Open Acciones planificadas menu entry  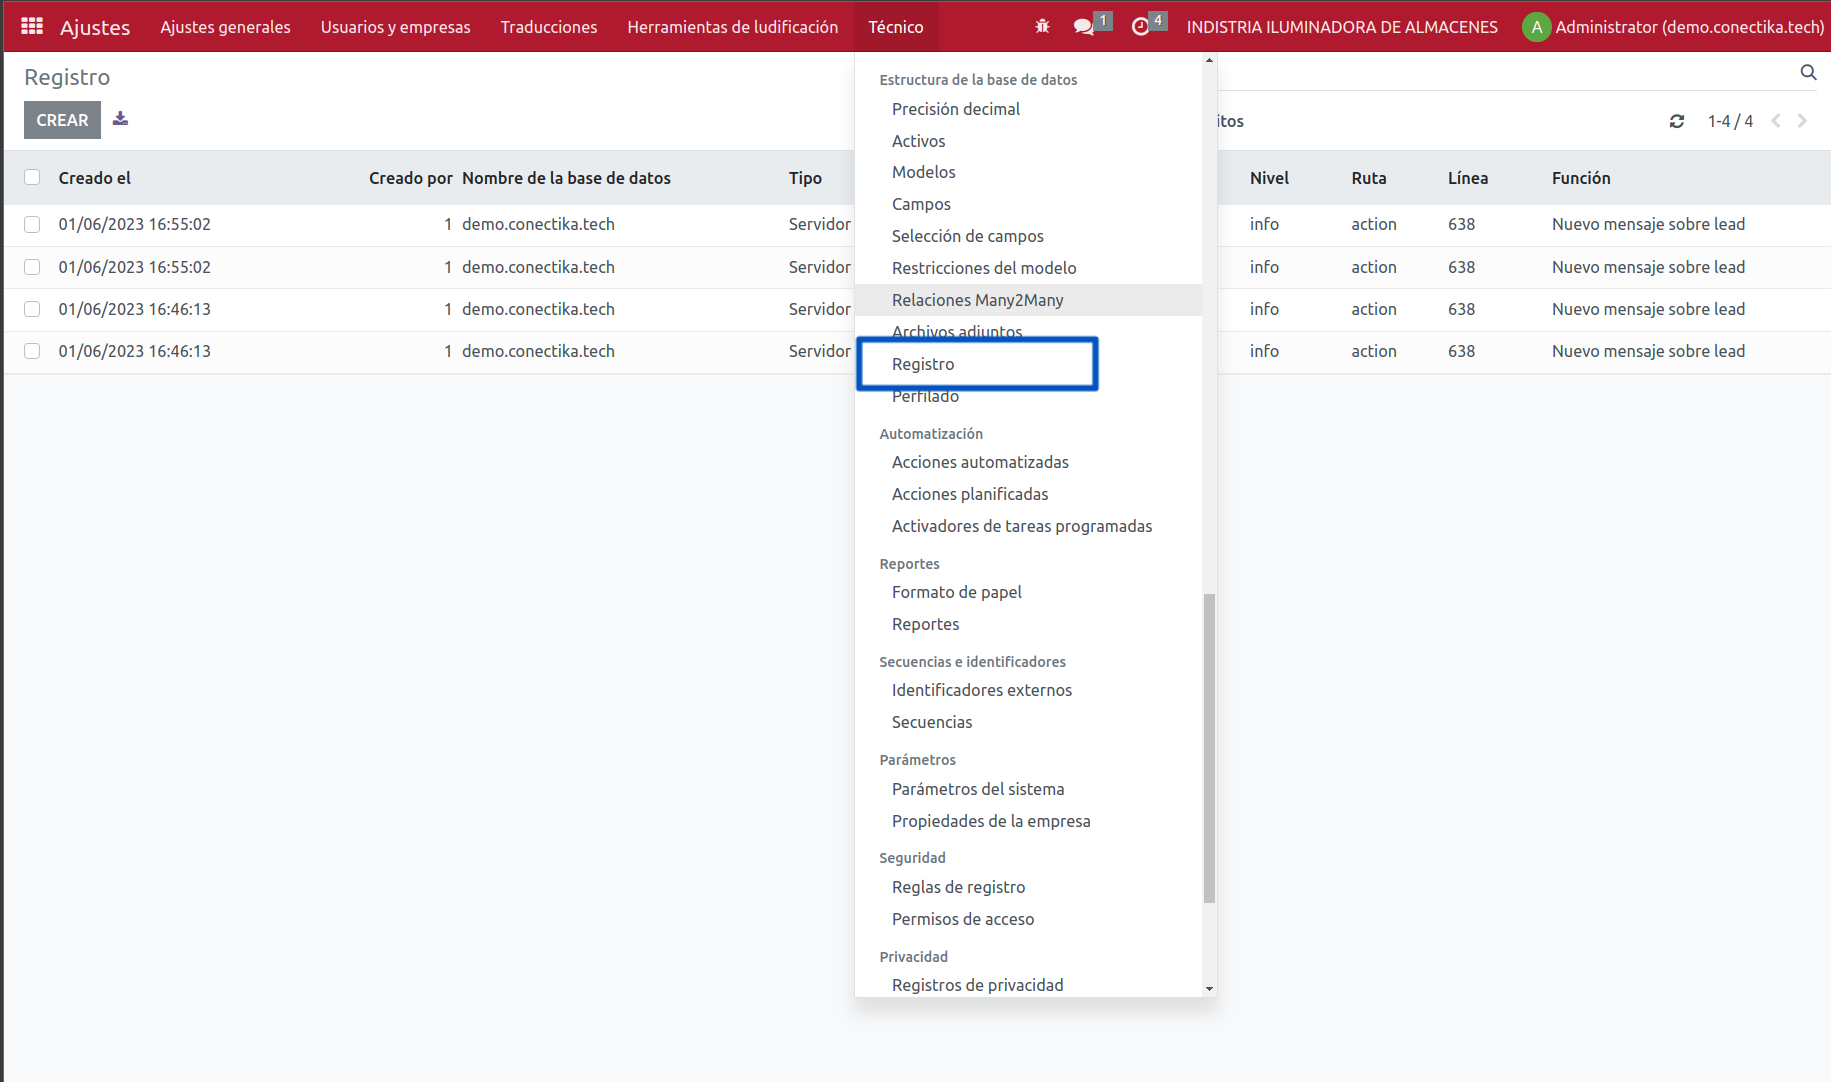click(x=970, y=494)
